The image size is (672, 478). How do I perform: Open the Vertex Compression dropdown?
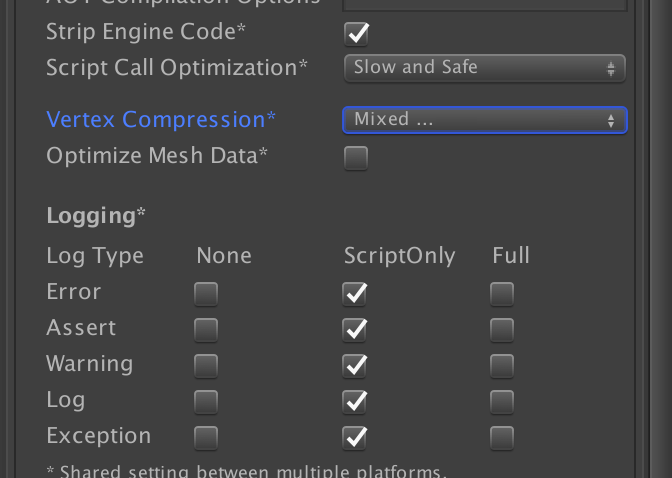click(484, 120)
